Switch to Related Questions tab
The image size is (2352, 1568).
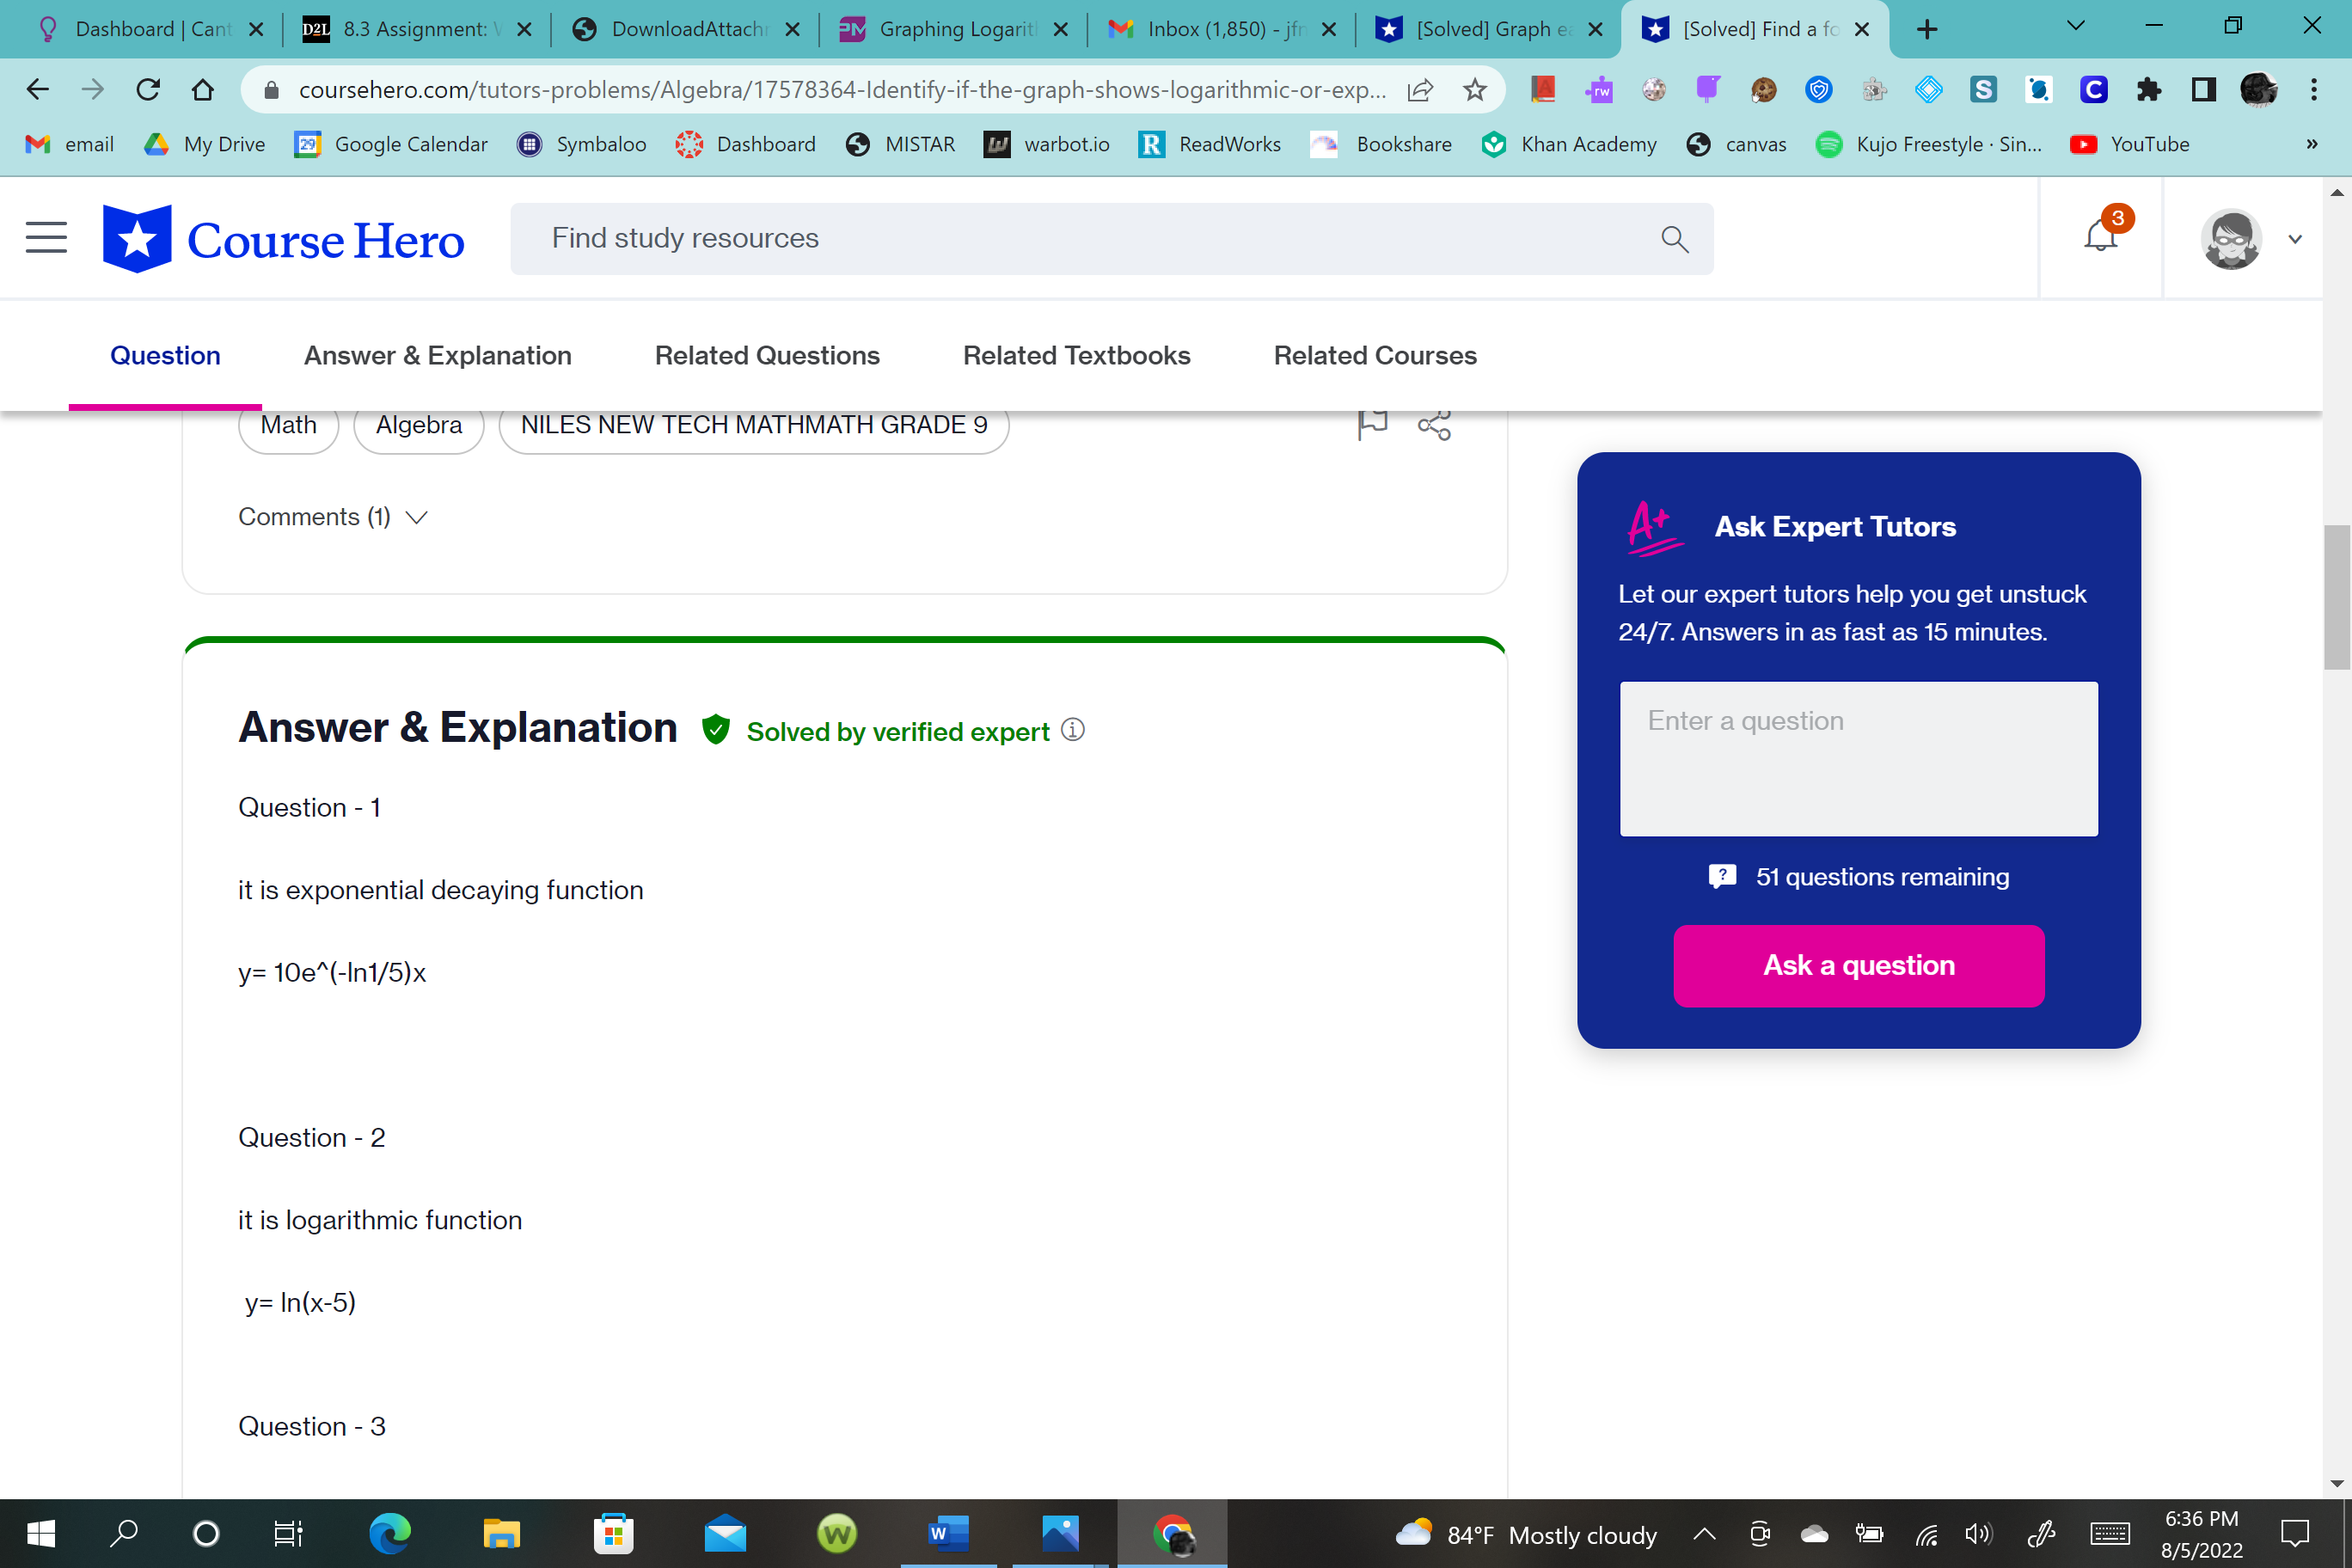[x=766, y=355]
